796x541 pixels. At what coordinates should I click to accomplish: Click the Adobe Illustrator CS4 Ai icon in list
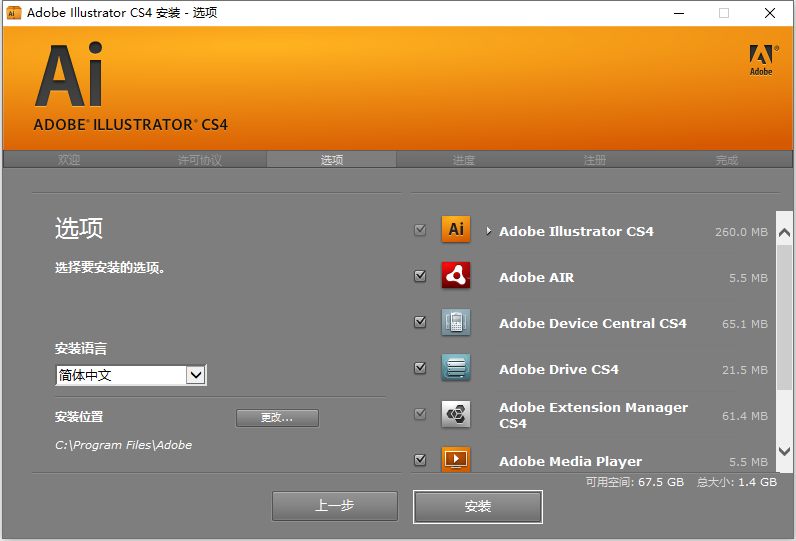coord(456,229)
